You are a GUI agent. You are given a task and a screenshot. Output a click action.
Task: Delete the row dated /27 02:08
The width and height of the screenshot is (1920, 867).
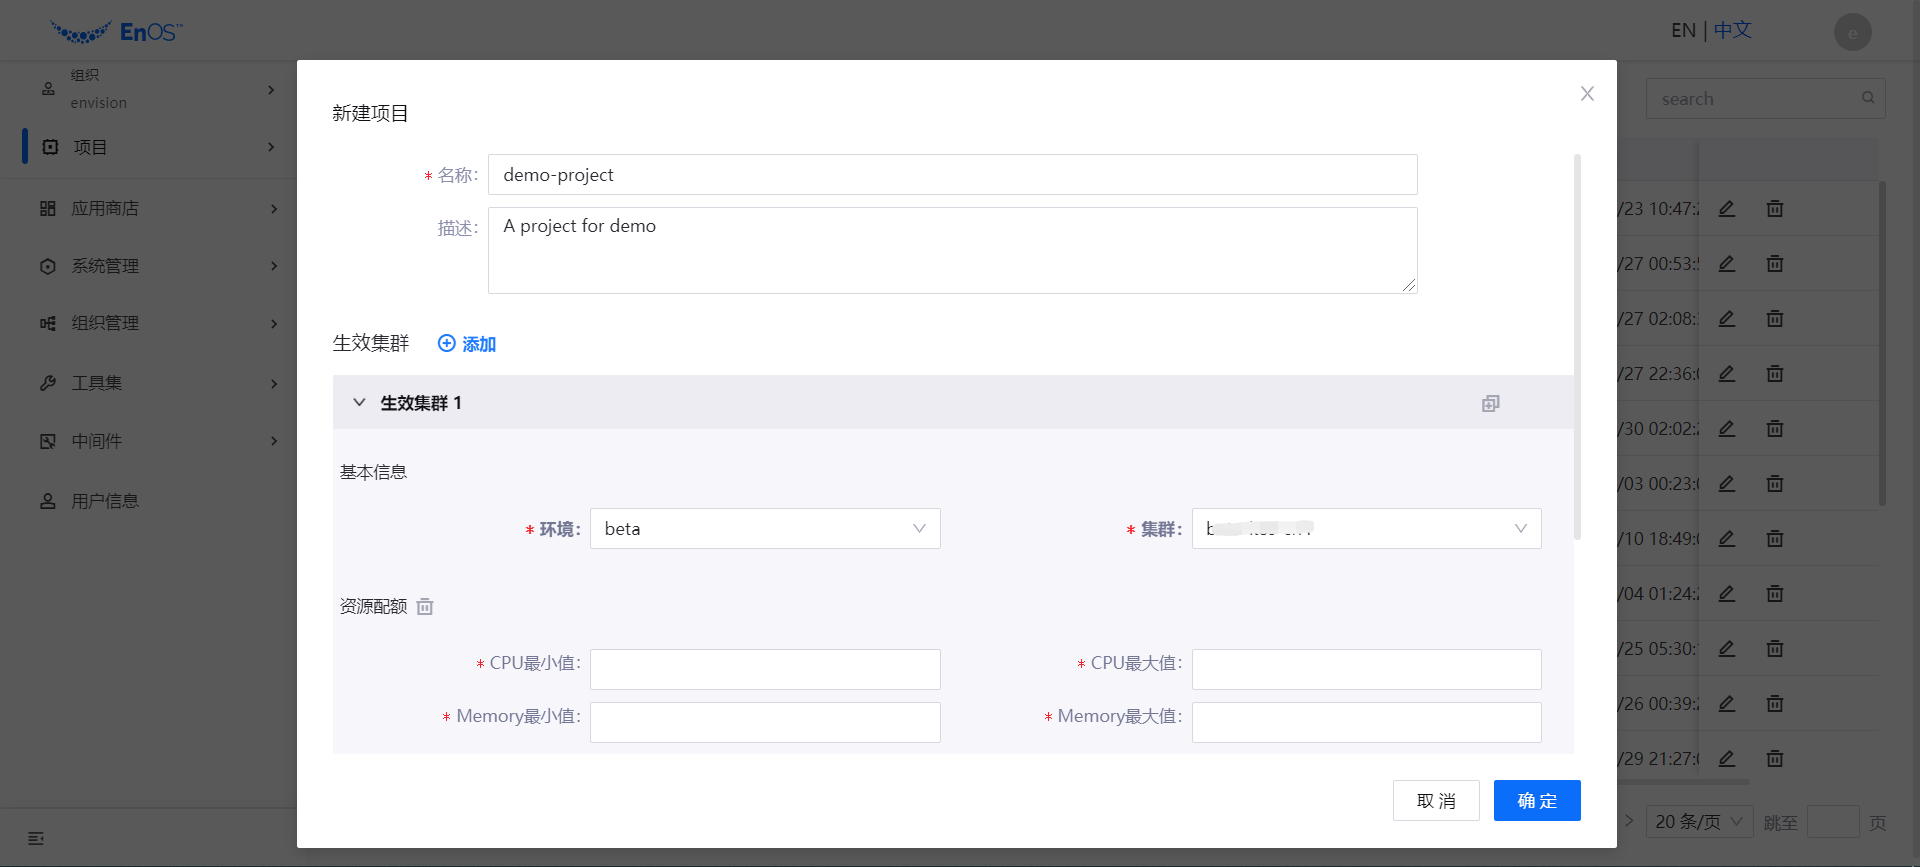pyautogui.click(x=1775, y=319)
